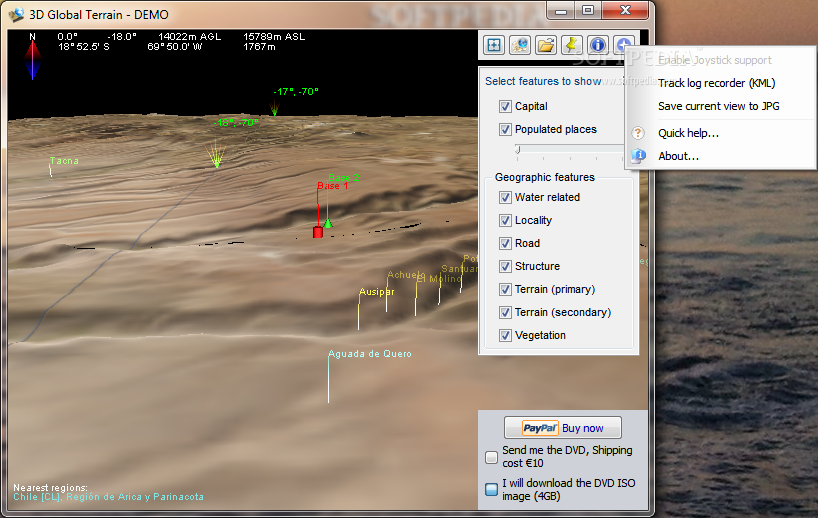Click the yellow -18°, -70° grid marker
The image size is (818, 518).
coord(216,154)
